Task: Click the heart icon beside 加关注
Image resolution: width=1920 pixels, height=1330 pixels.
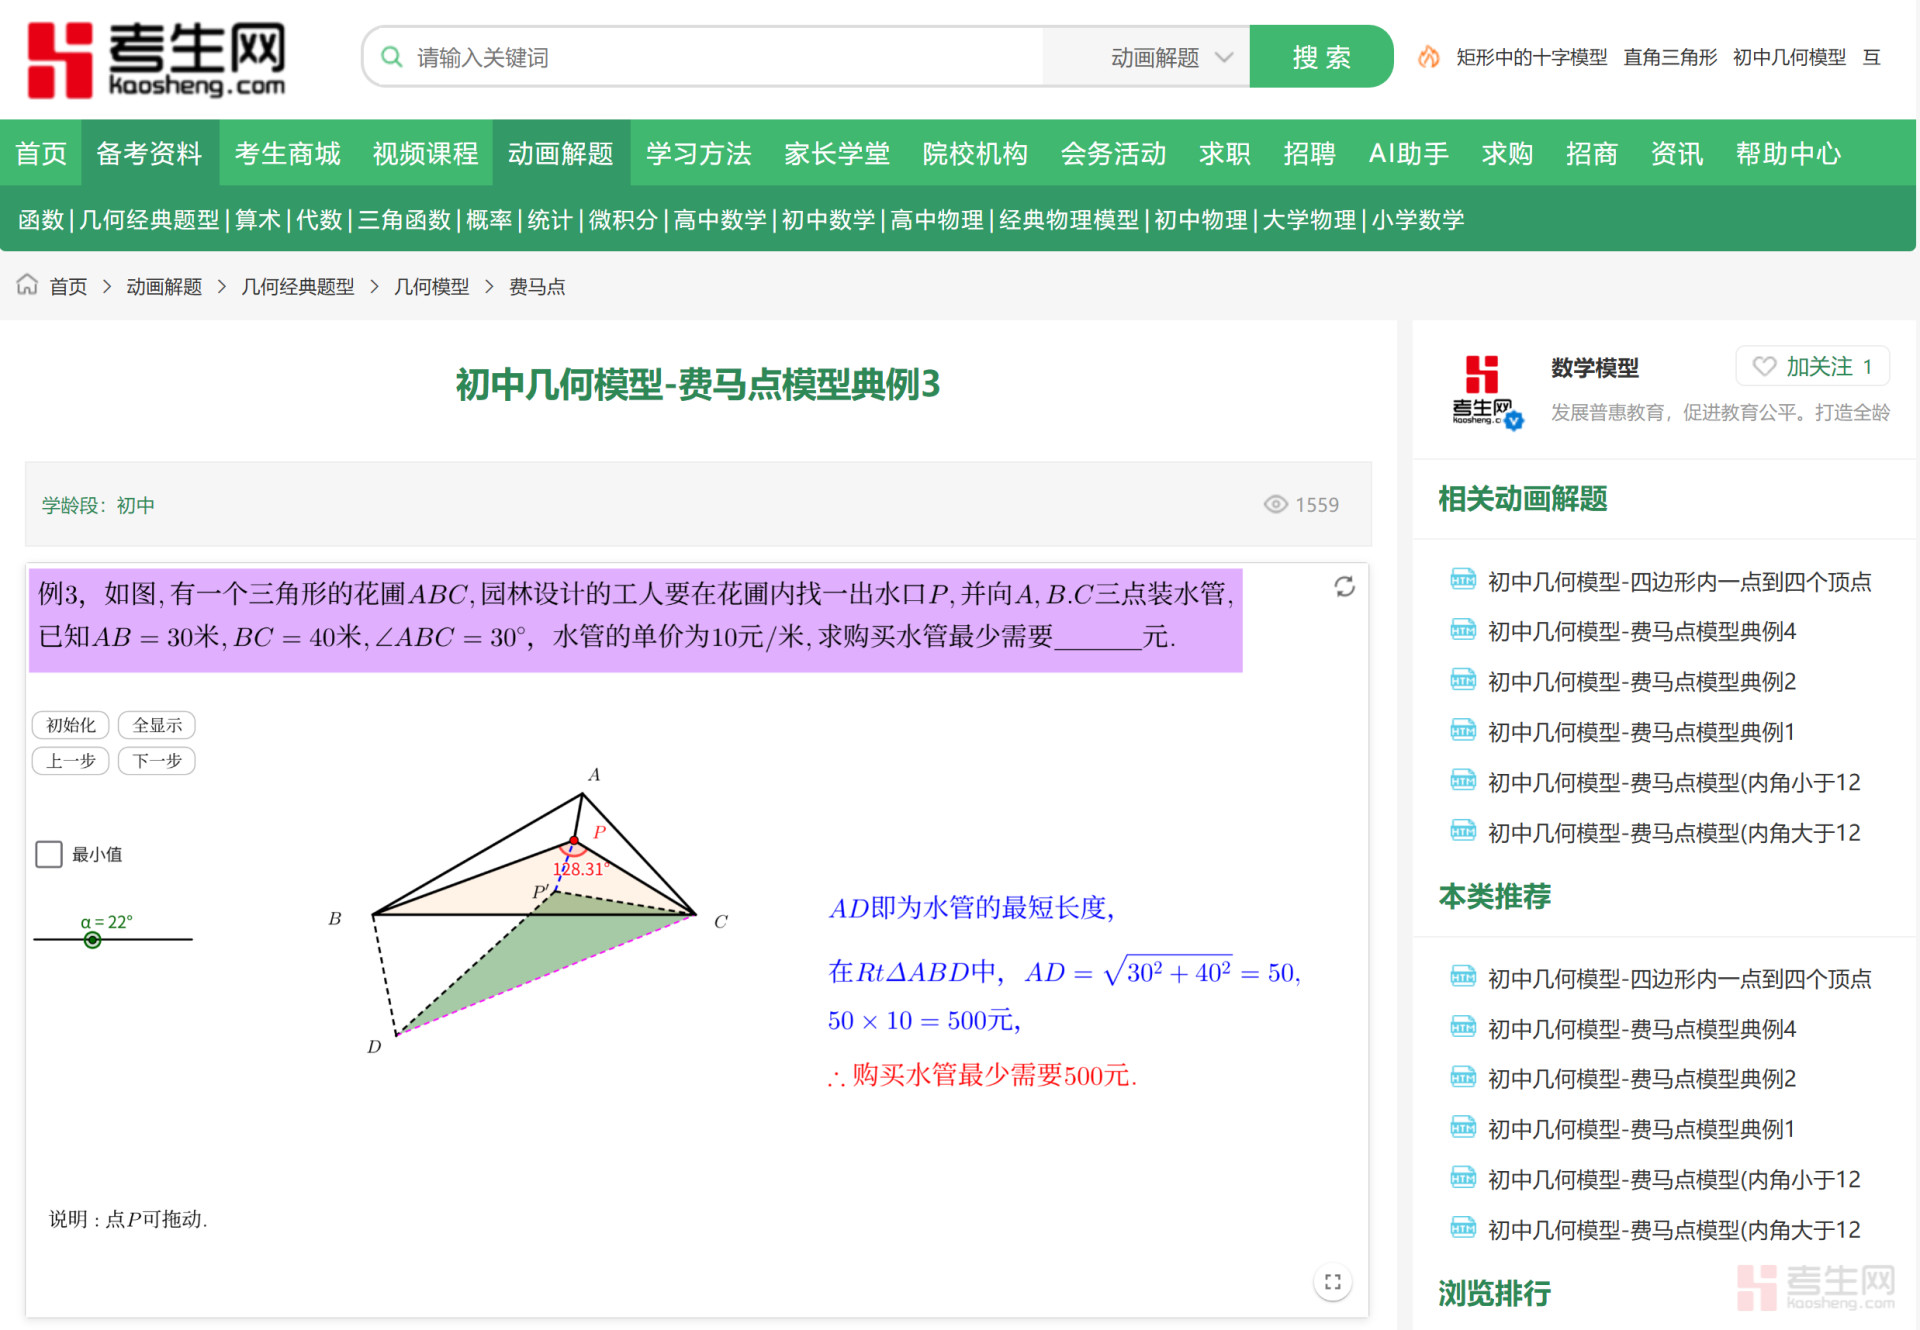Action: 1764,367
